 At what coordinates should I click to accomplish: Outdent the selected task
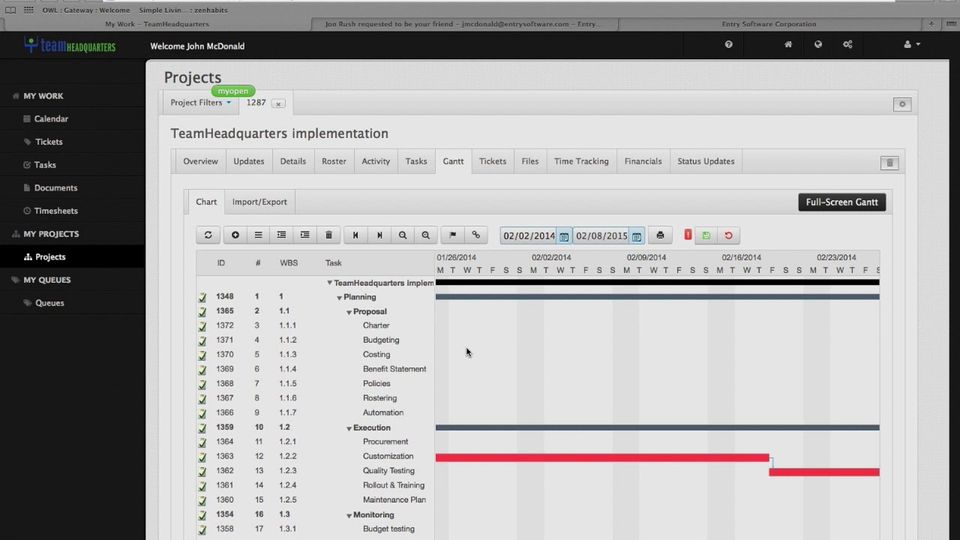click(282, 235)
